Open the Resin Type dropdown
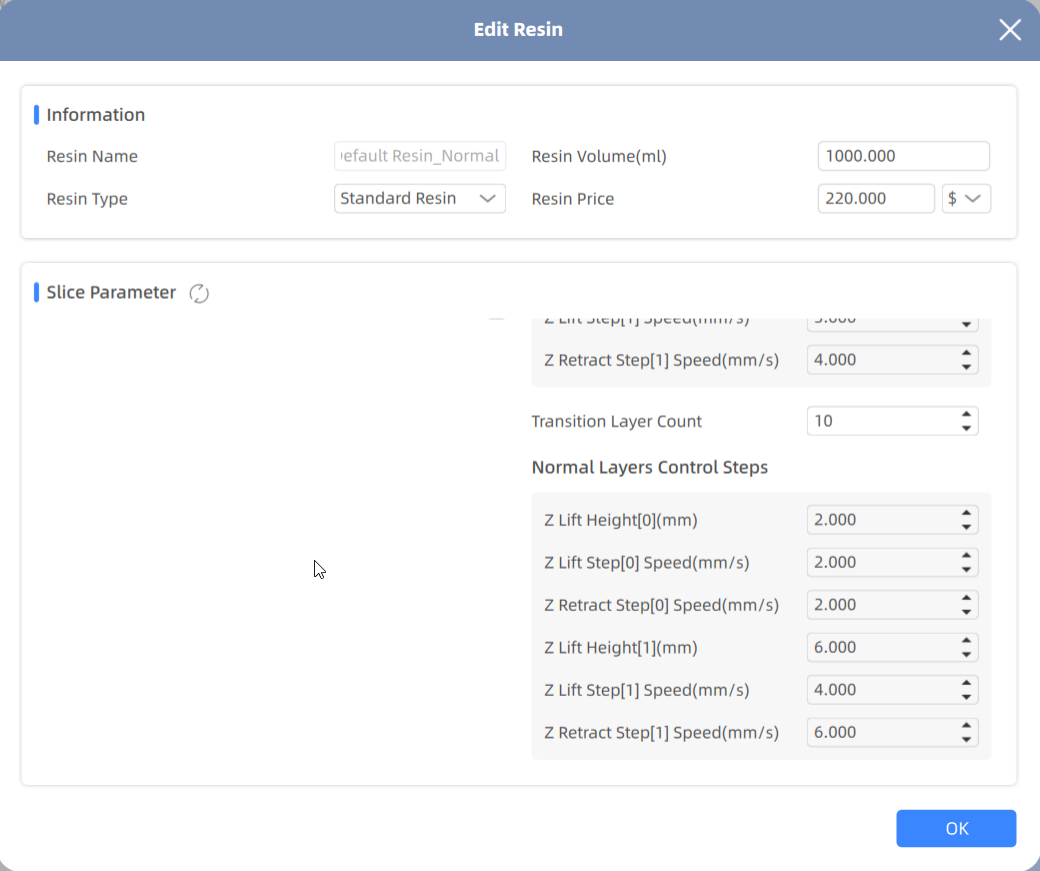 click(x=420, y=198)
